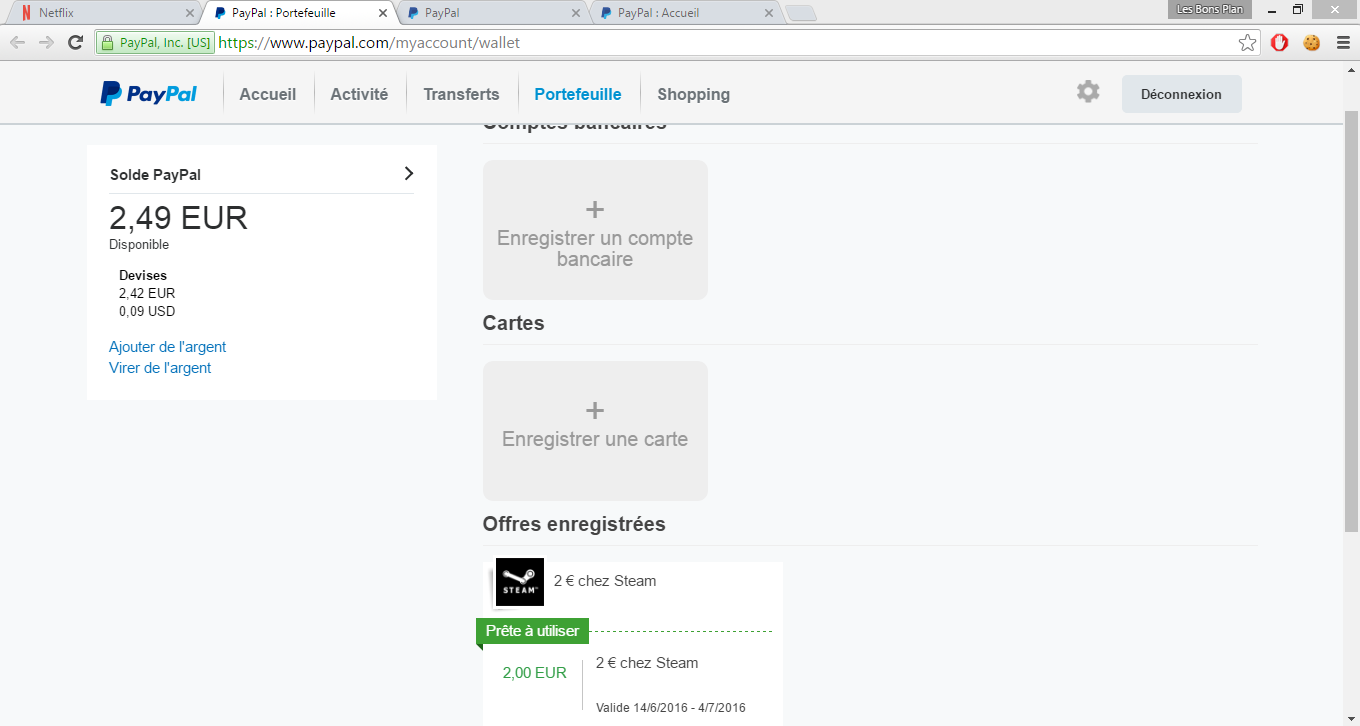The width and height of the screenshot is (1360, 726).
Task: Open a new browser tab
Action: click(x=801, y=13)
